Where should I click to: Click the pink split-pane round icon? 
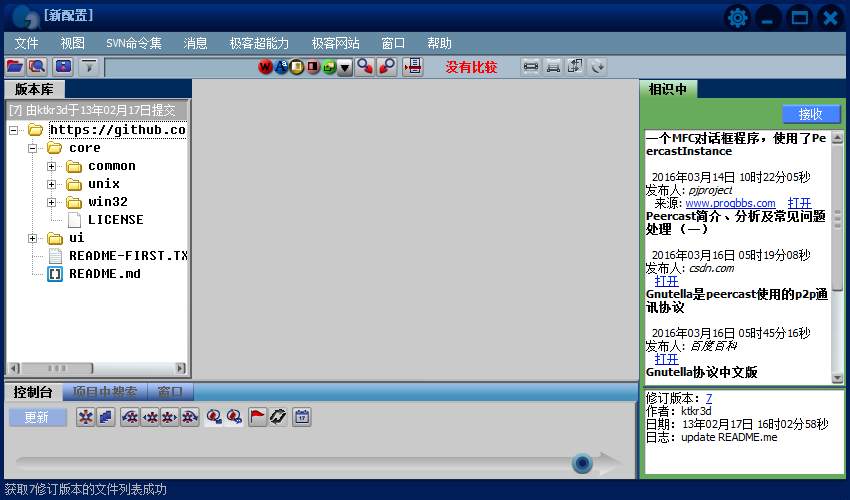313,67
